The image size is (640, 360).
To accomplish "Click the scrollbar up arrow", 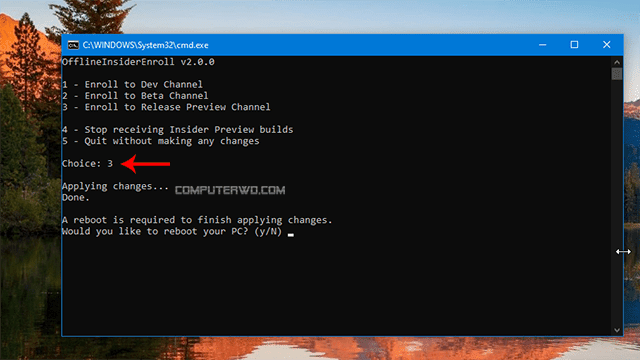I will pos(617,62).
